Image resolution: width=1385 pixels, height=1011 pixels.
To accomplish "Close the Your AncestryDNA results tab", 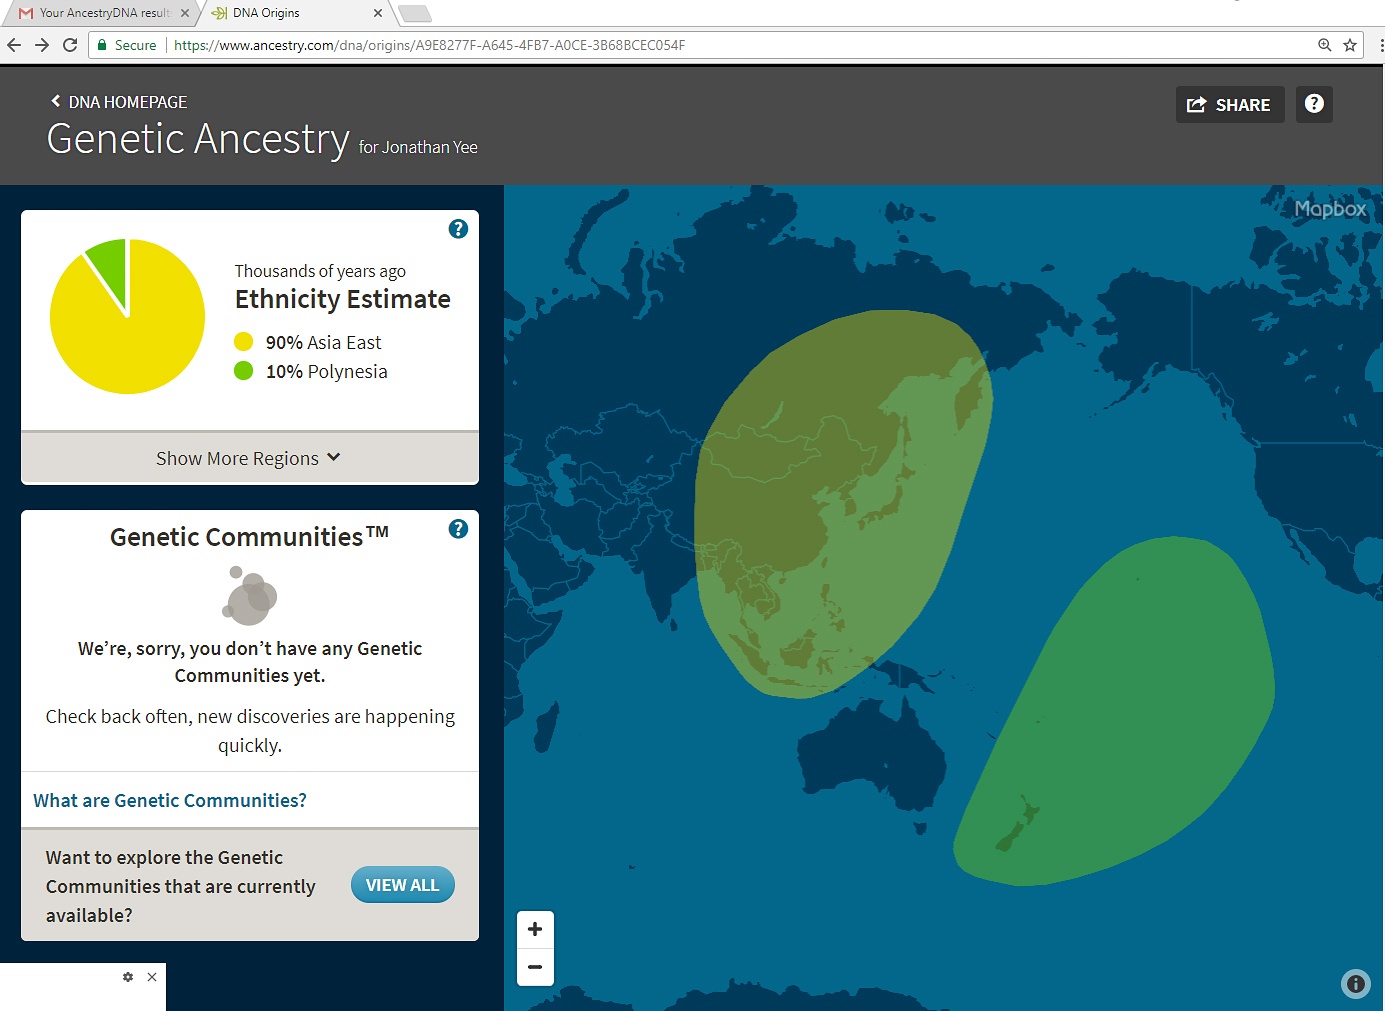I will pos(184,13).
